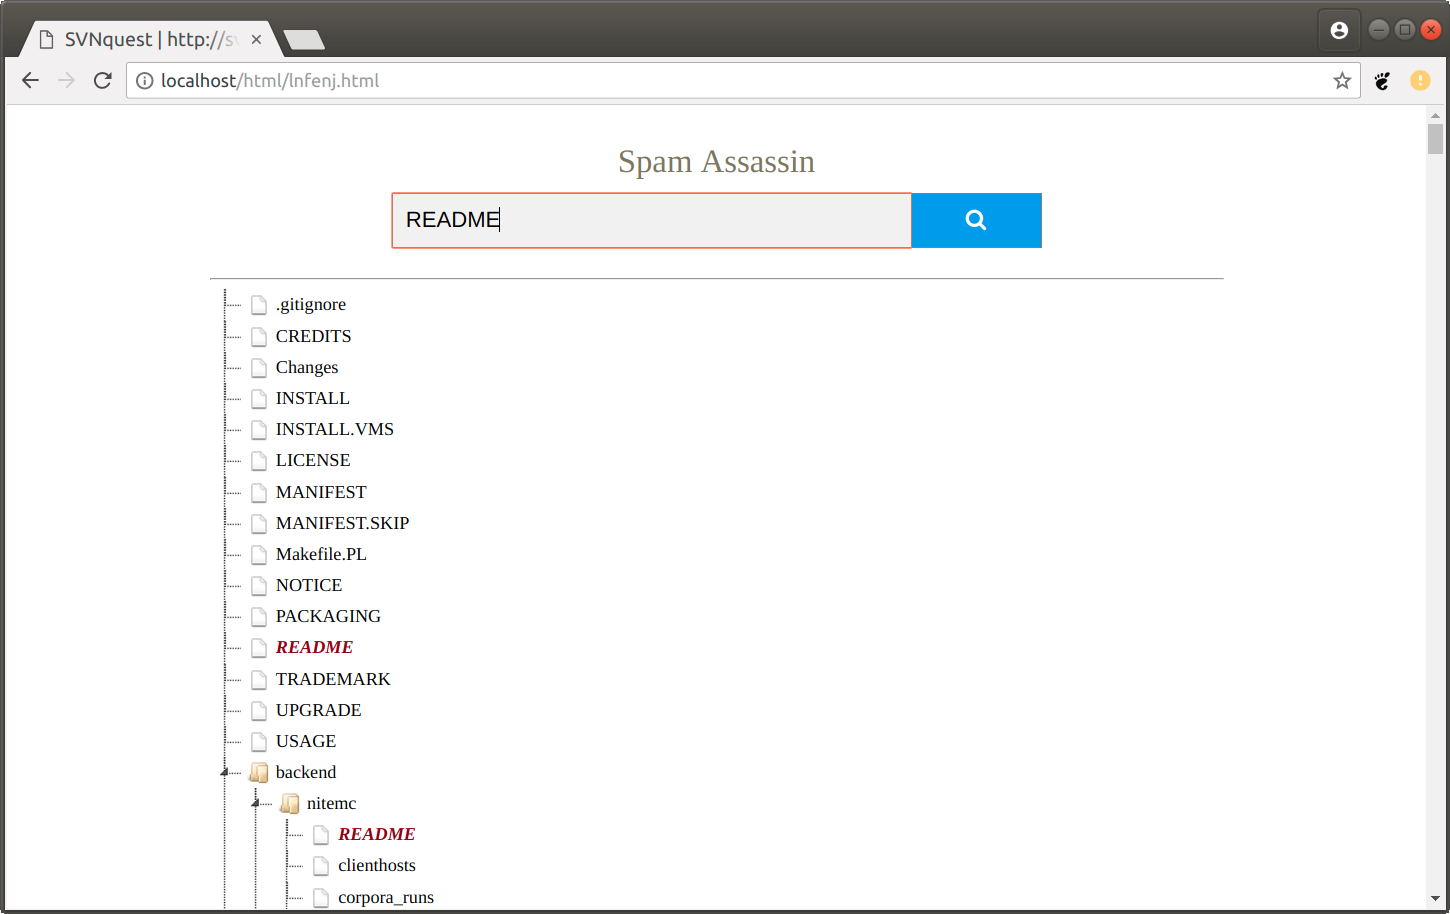
Task: Select the corpora_runs file
Action: point(386,897)
